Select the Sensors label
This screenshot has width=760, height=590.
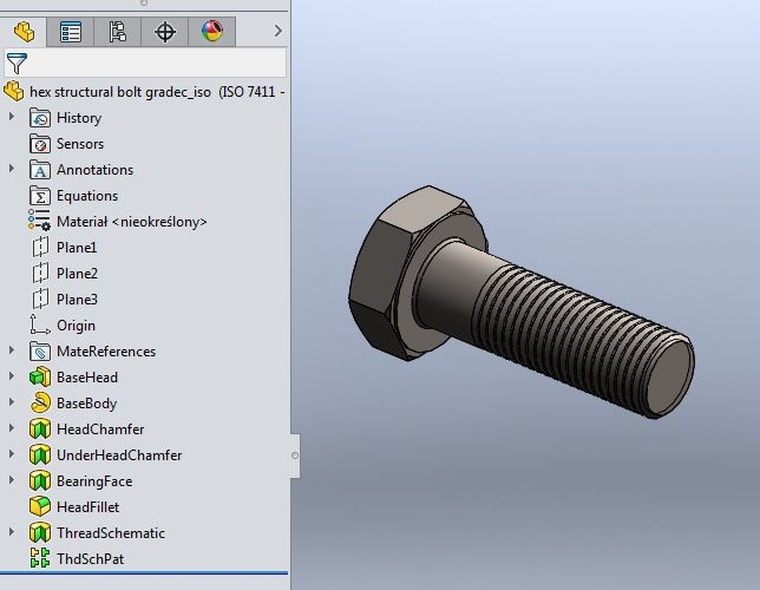click(x=80, y=144)
